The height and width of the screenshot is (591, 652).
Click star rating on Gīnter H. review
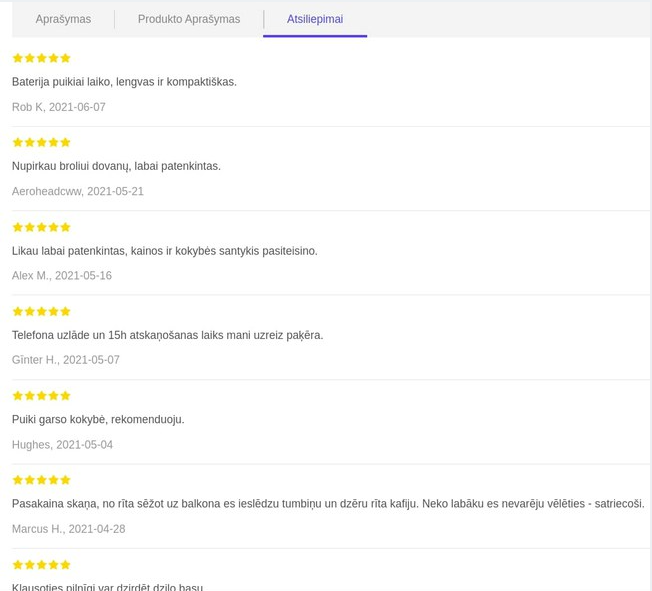click(41, 311)
